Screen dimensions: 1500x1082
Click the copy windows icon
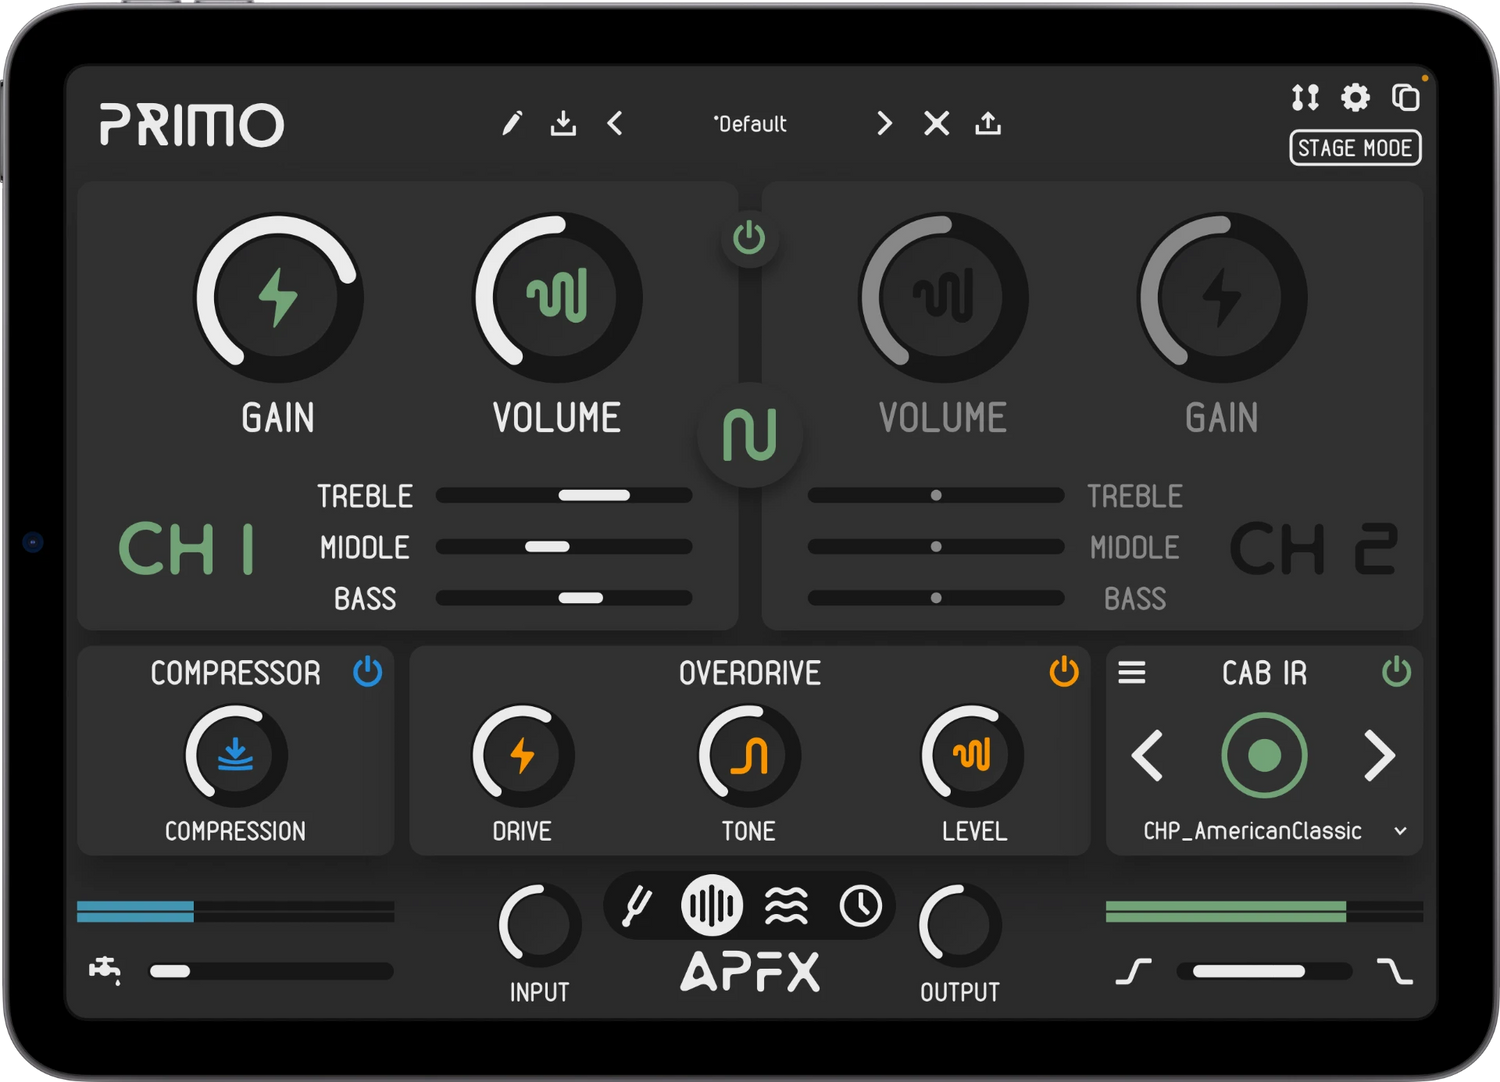(1406, 97)
